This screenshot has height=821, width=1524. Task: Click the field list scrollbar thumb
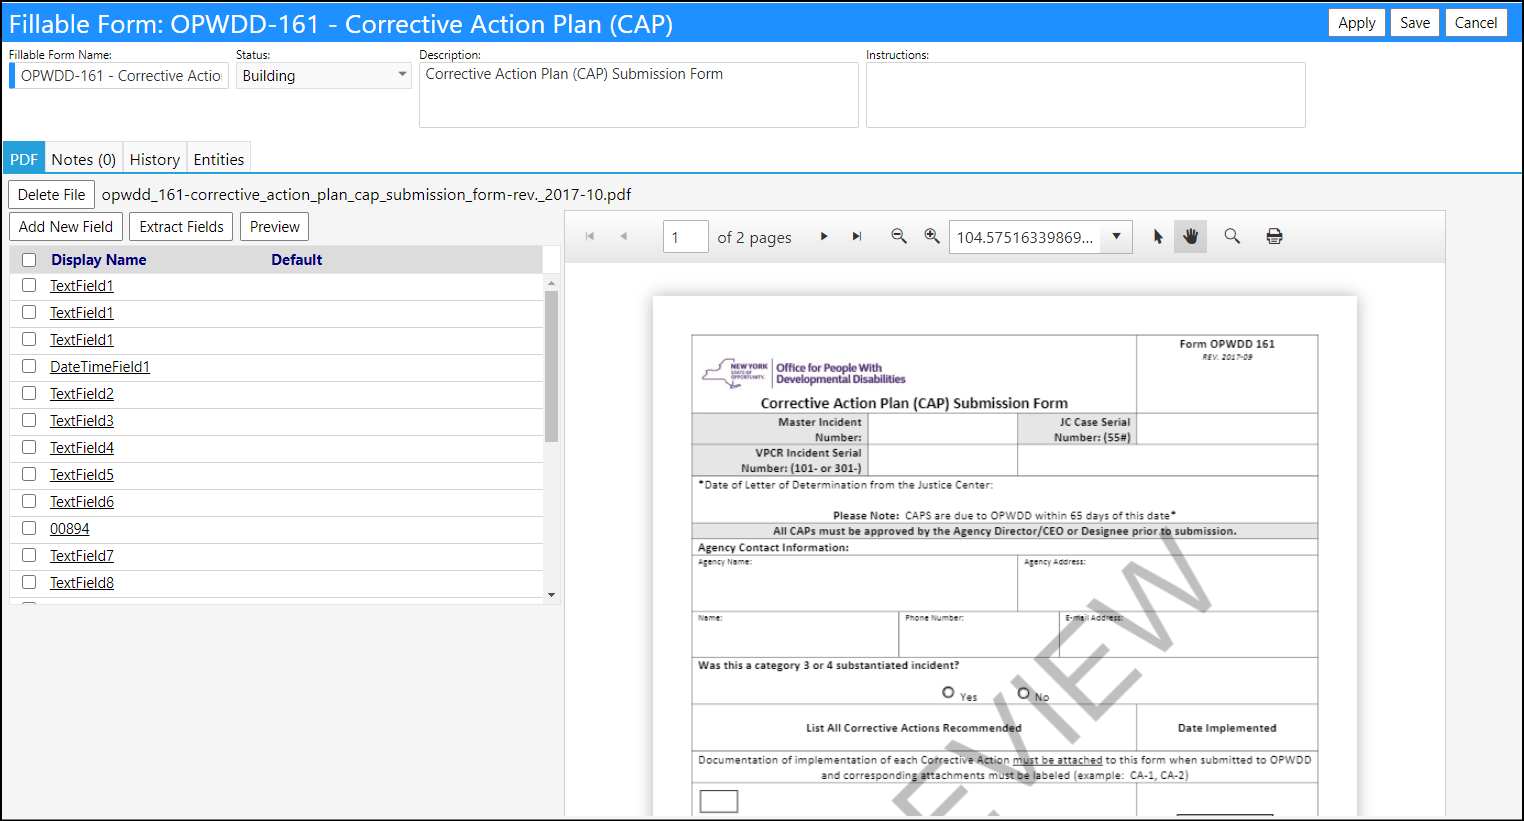551,366
